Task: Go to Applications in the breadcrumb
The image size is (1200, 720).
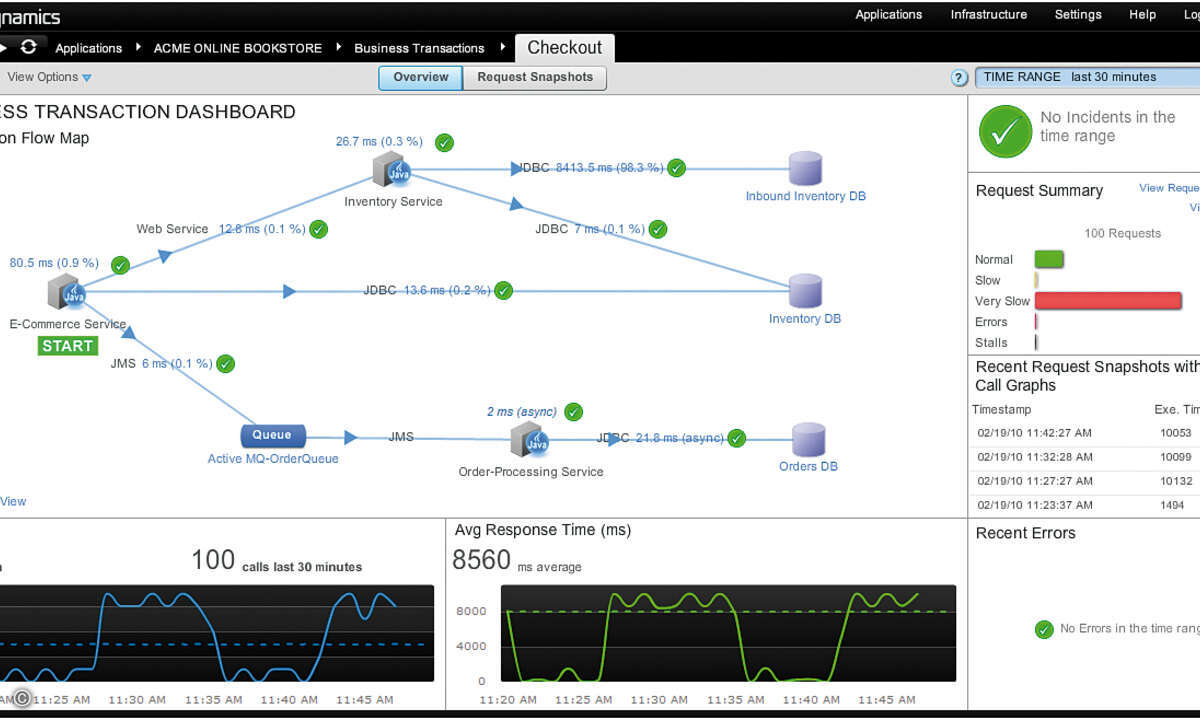Action: [88, 48]
